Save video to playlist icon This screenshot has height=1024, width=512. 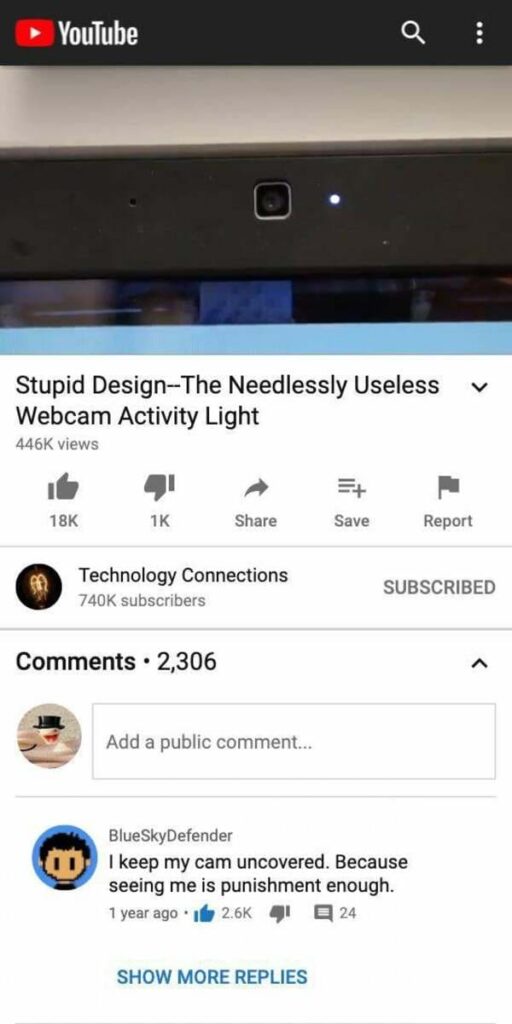click(352, 486)
